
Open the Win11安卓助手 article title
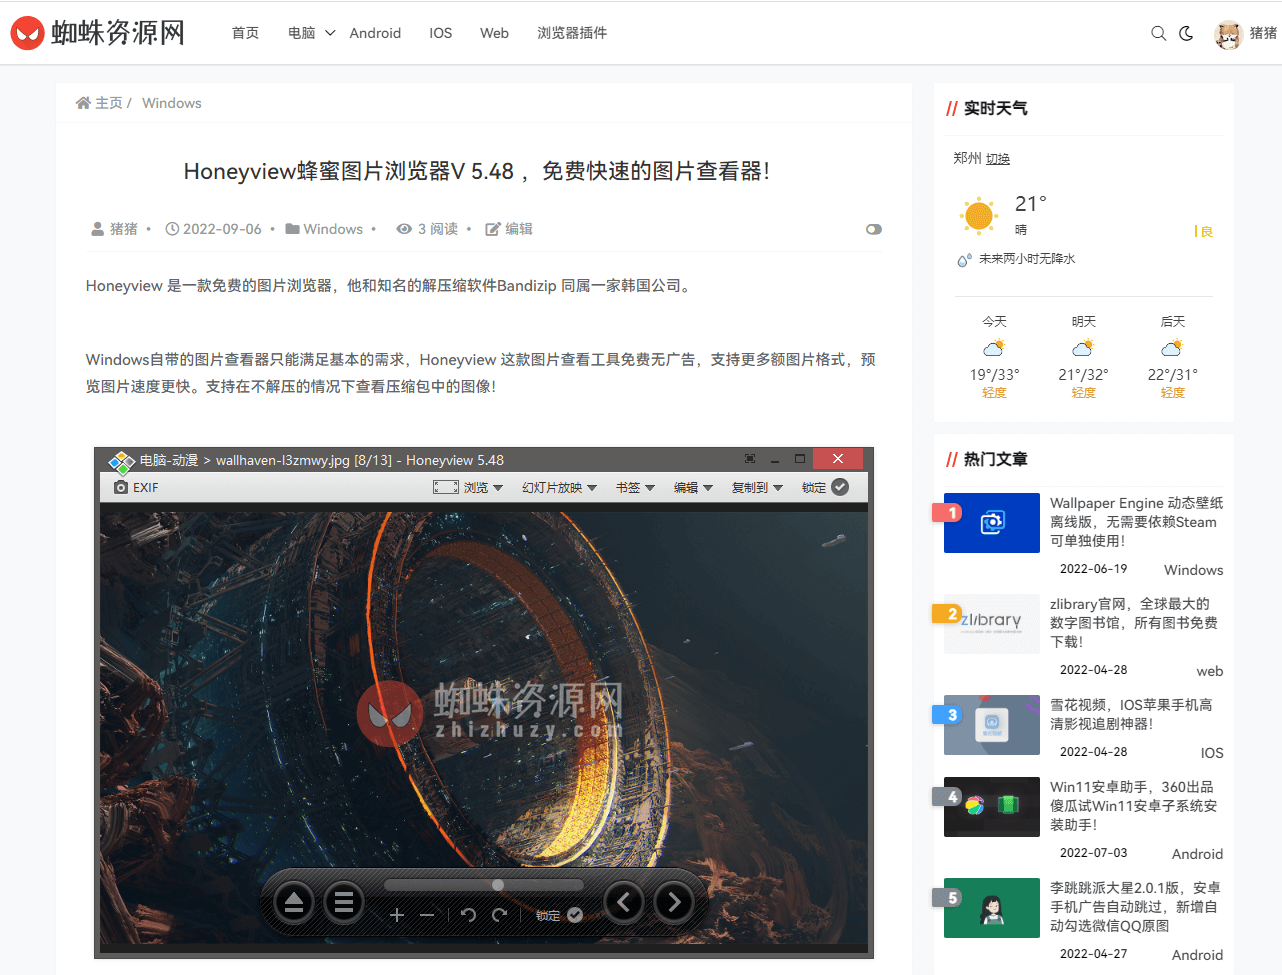tap(1134, 806)
